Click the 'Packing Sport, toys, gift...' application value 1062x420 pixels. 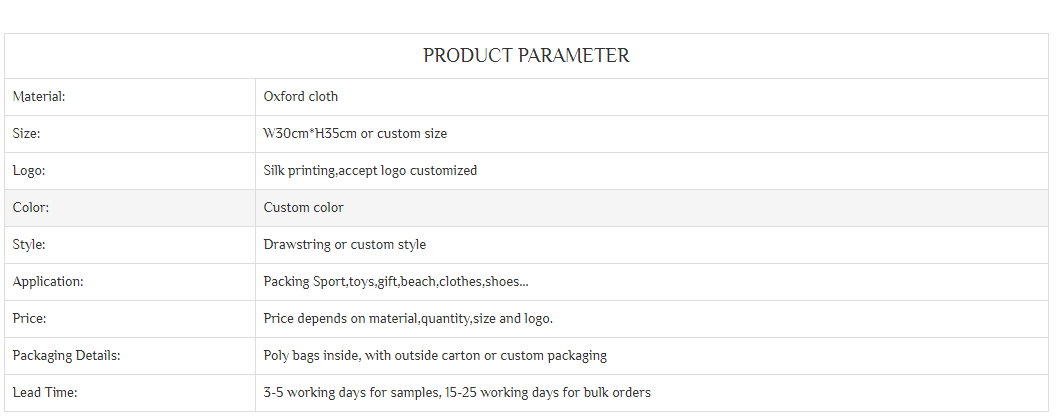[x=396, y=282]
